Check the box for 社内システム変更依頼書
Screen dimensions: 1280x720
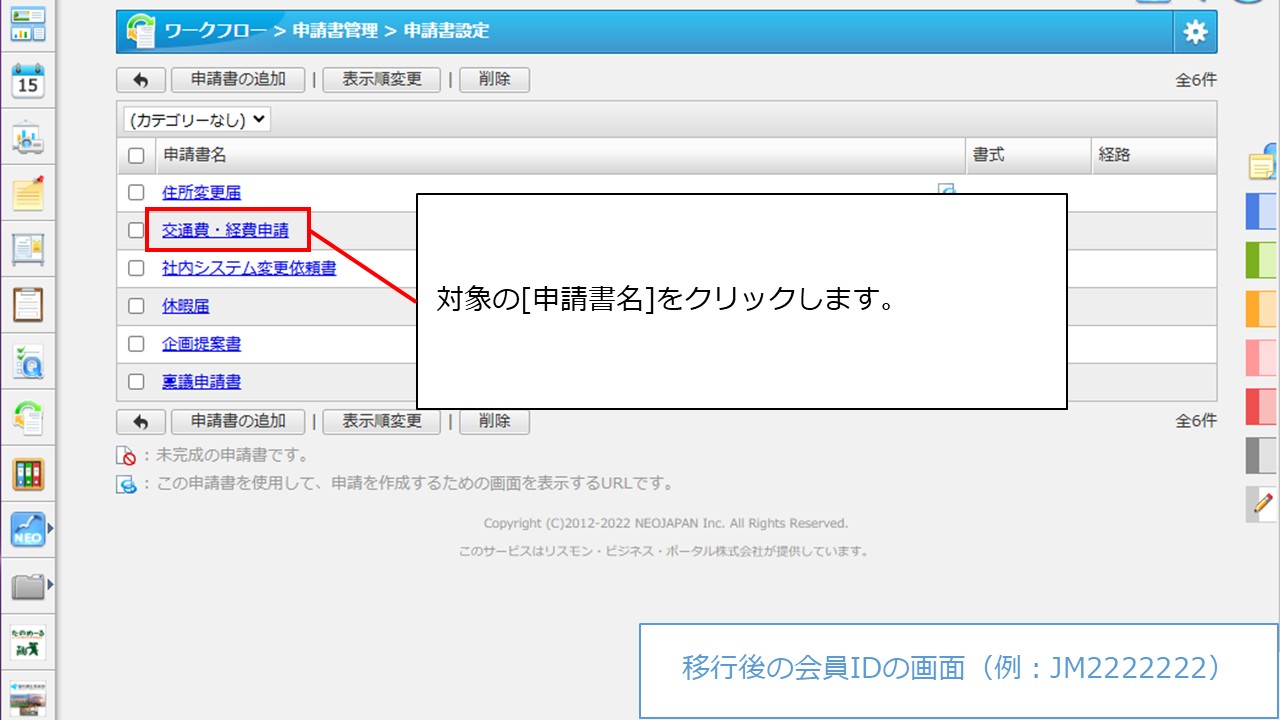point(137,268)
